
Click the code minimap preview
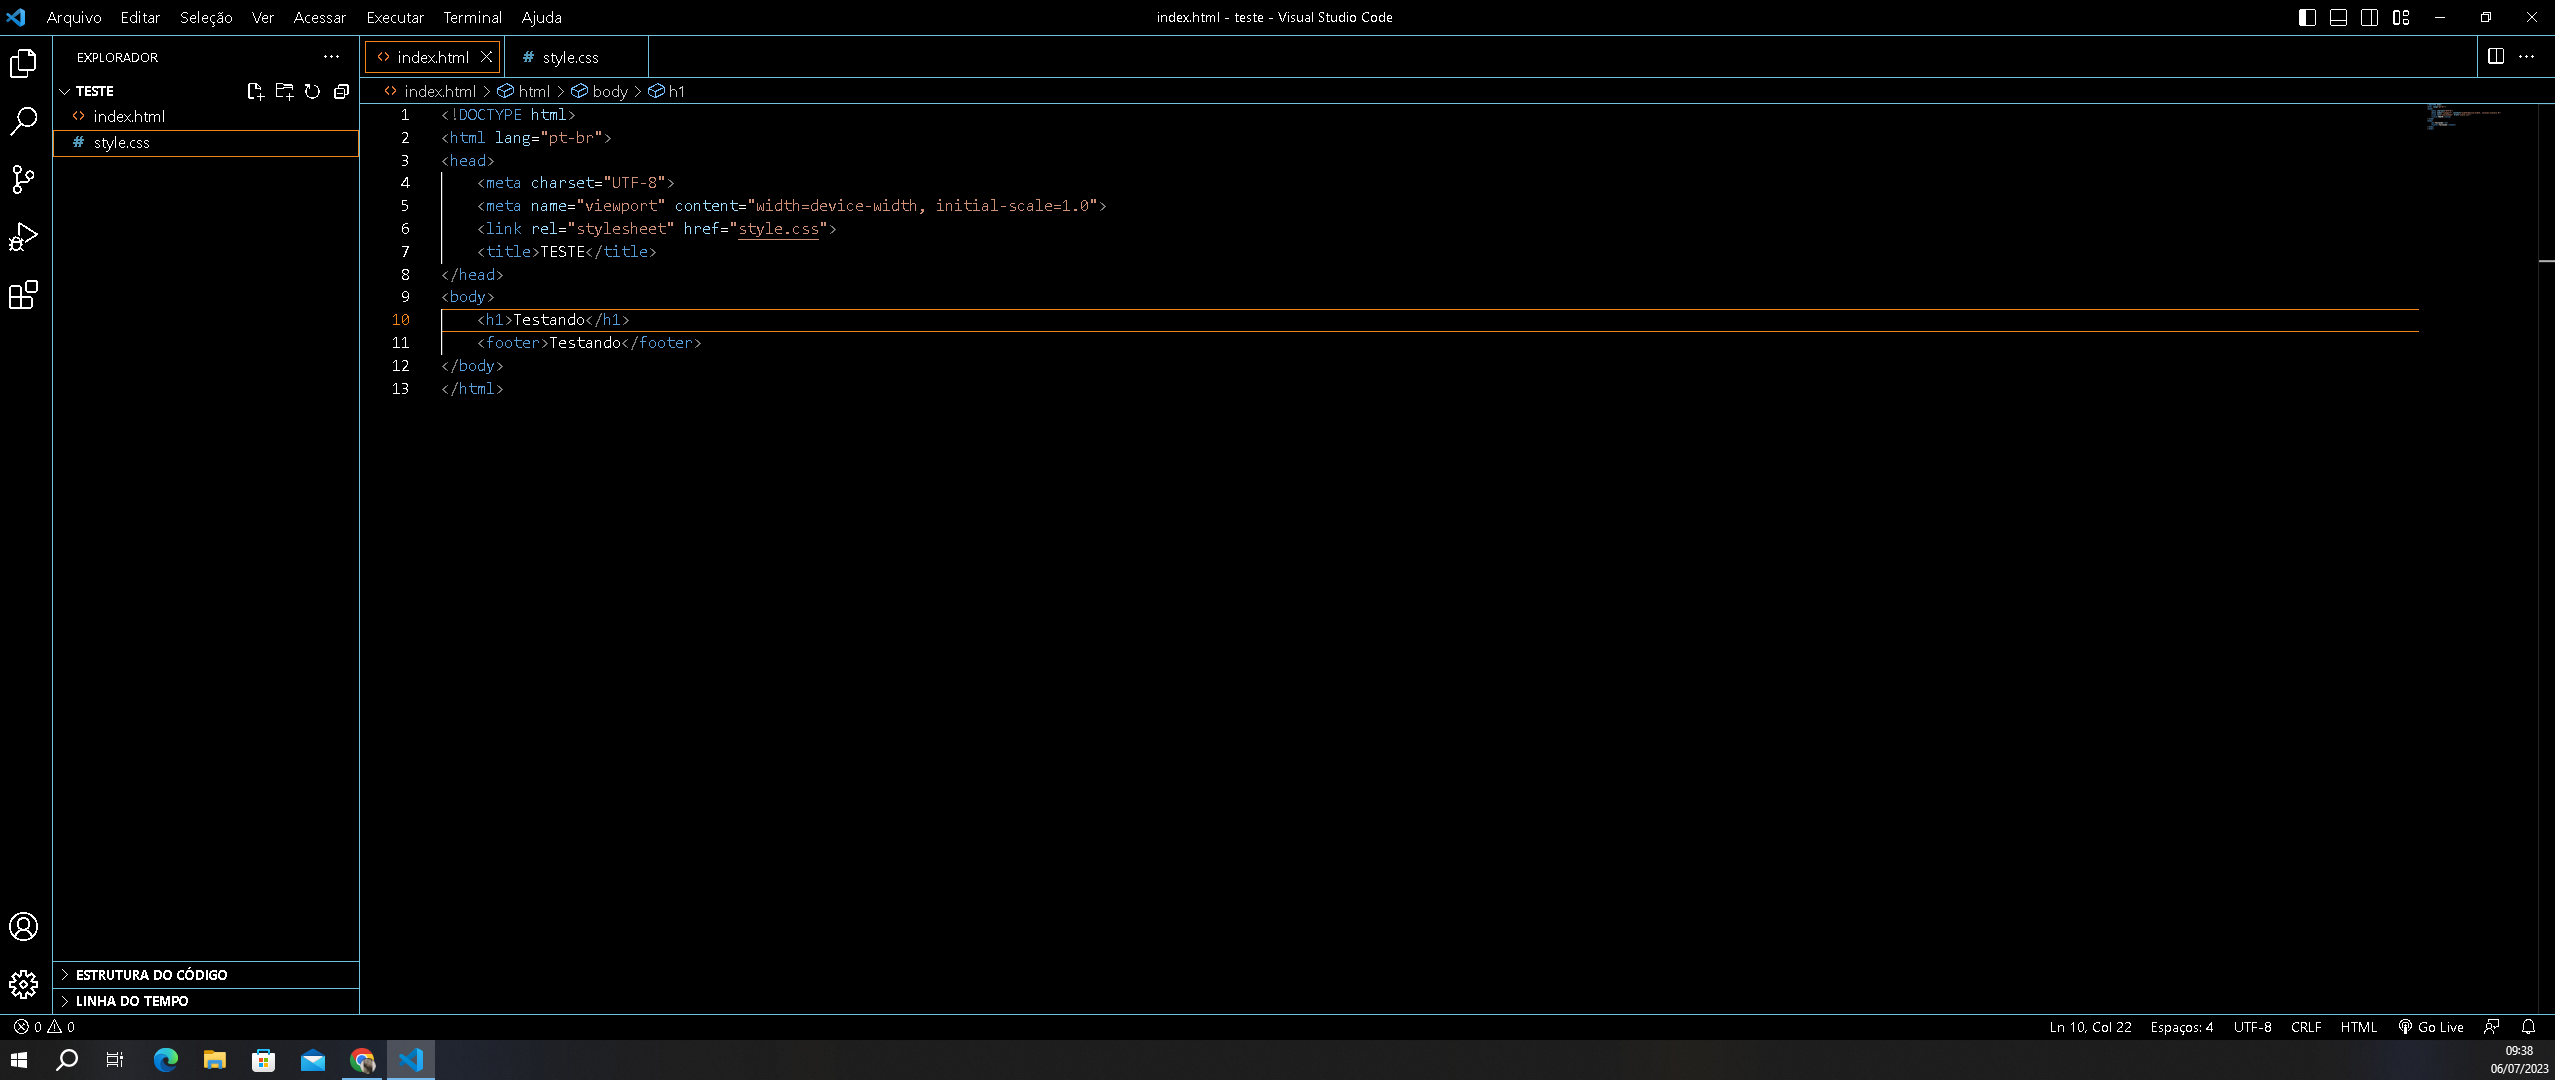click(x=2465, y=116)
